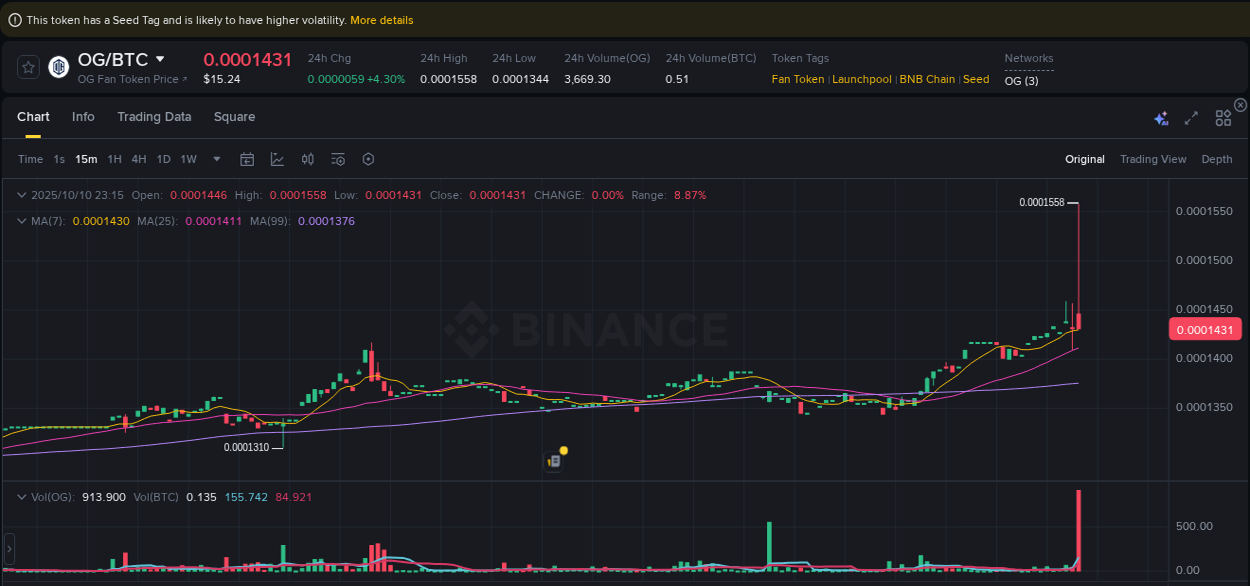The image size is (1250, 586).
Task: Click the red last price label 0.0001431
Action: click(1205, 328)
